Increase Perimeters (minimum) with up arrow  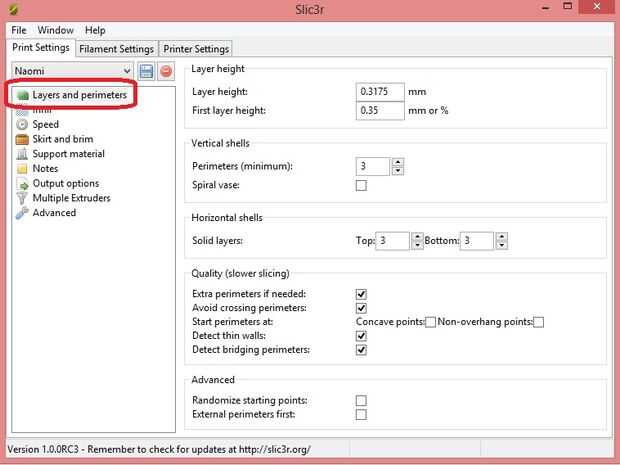398,162
